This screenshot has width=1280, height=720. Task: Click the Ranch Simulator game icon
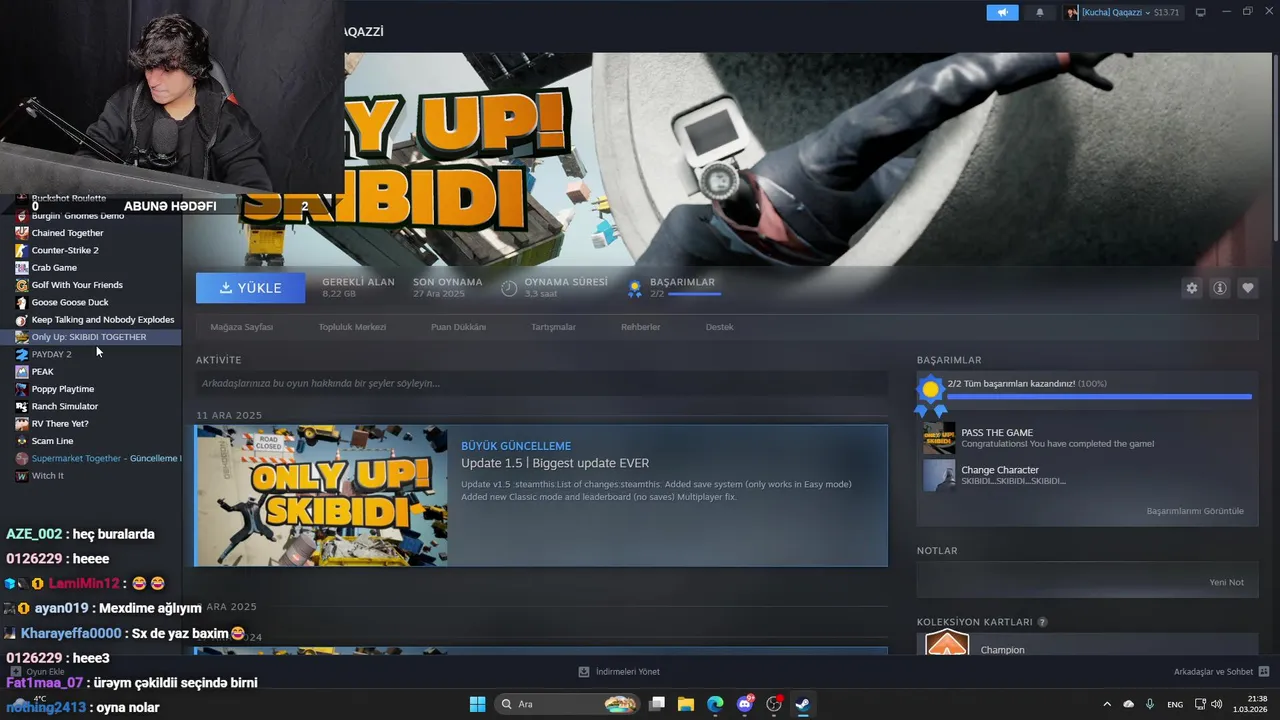click(22, 406)
